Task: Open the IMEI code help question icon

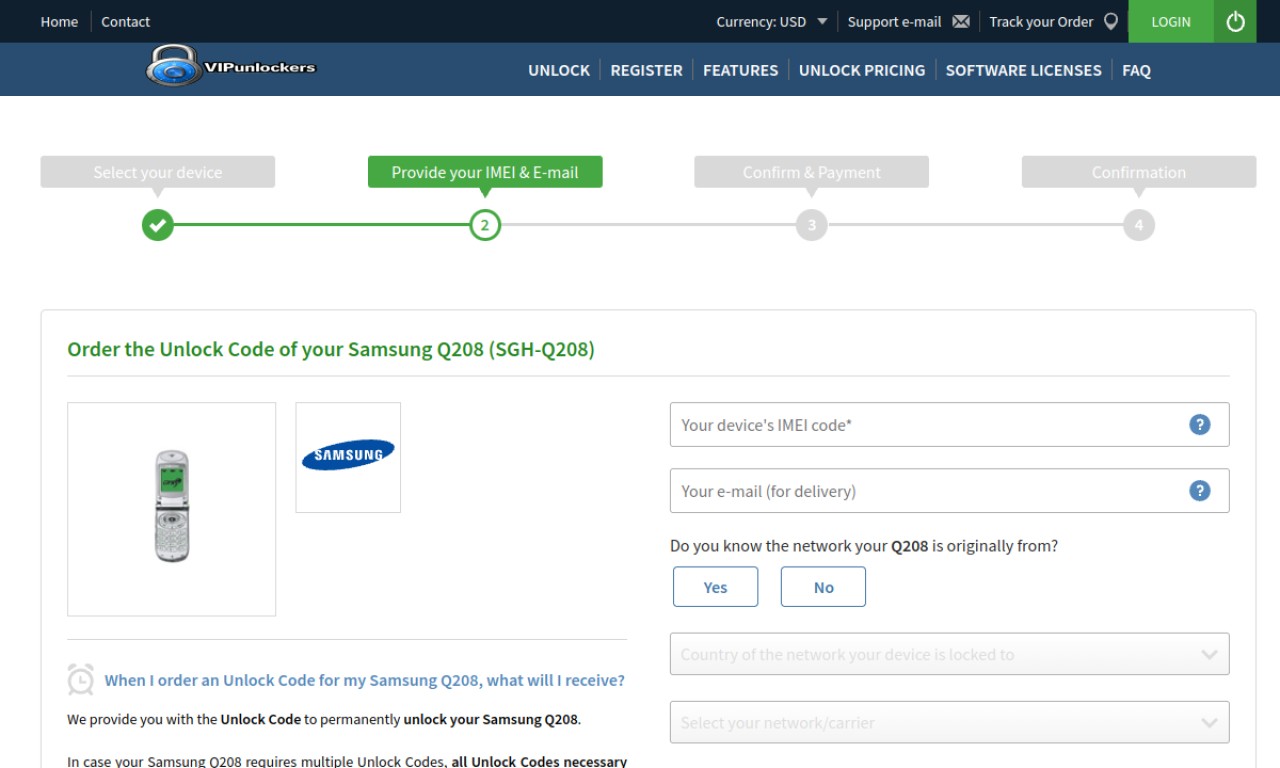Action: 1200,424
